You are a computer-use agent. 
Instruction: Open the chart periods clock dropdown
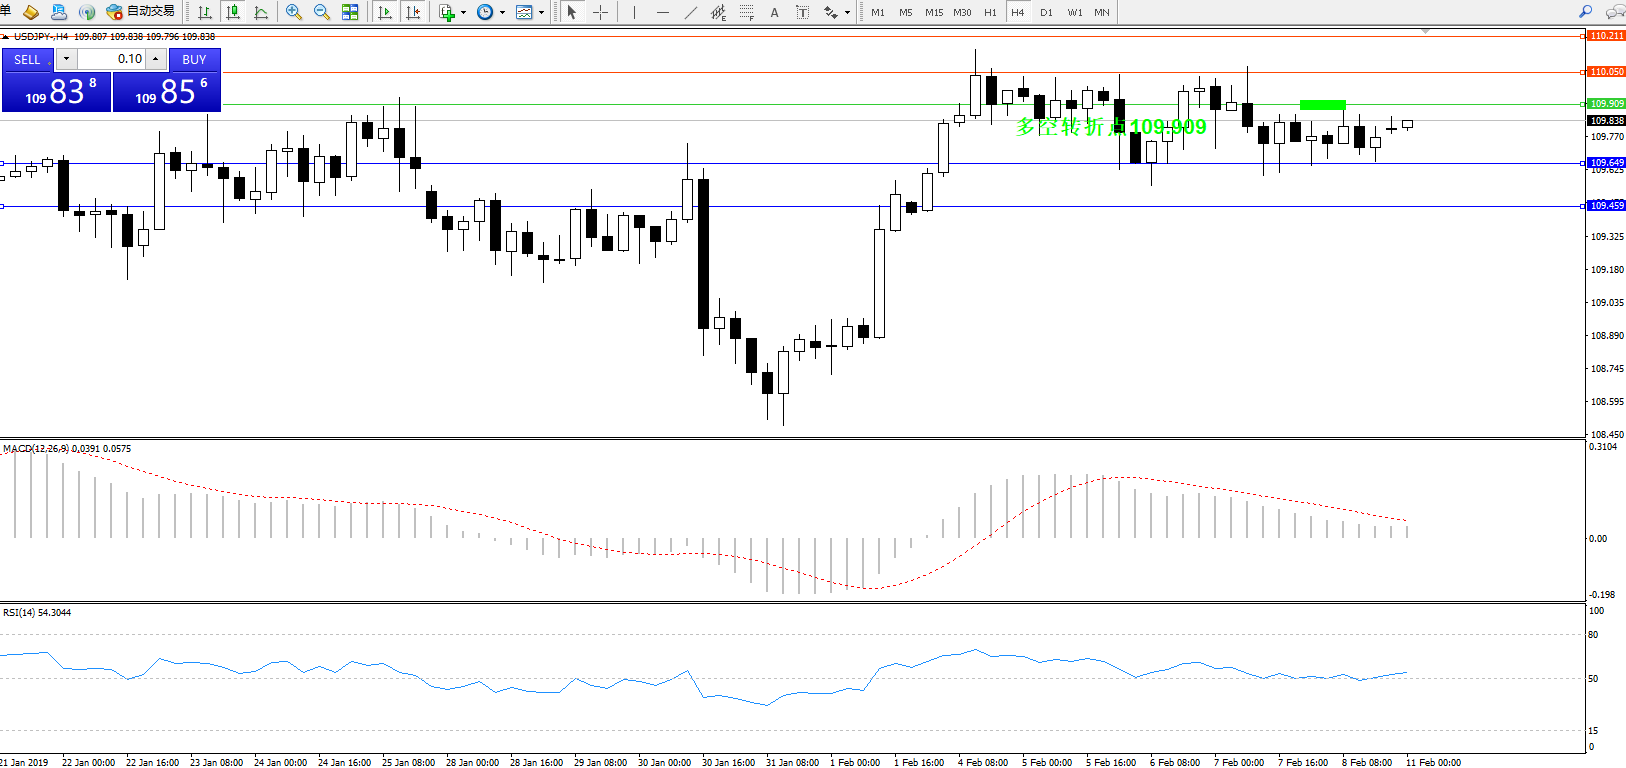[x=502, y=13]
